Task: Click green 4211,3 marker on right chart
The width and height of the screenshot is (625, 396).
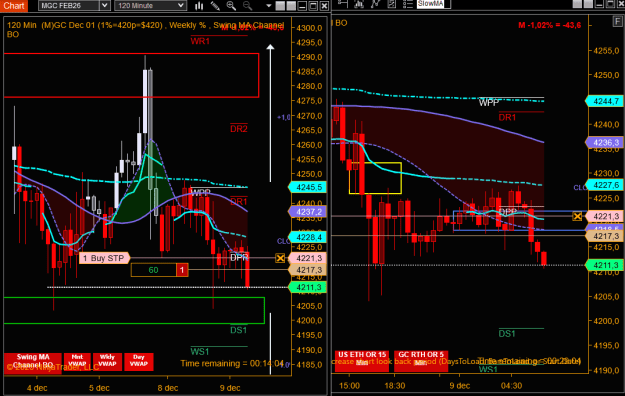Action: tap(605, 265)
